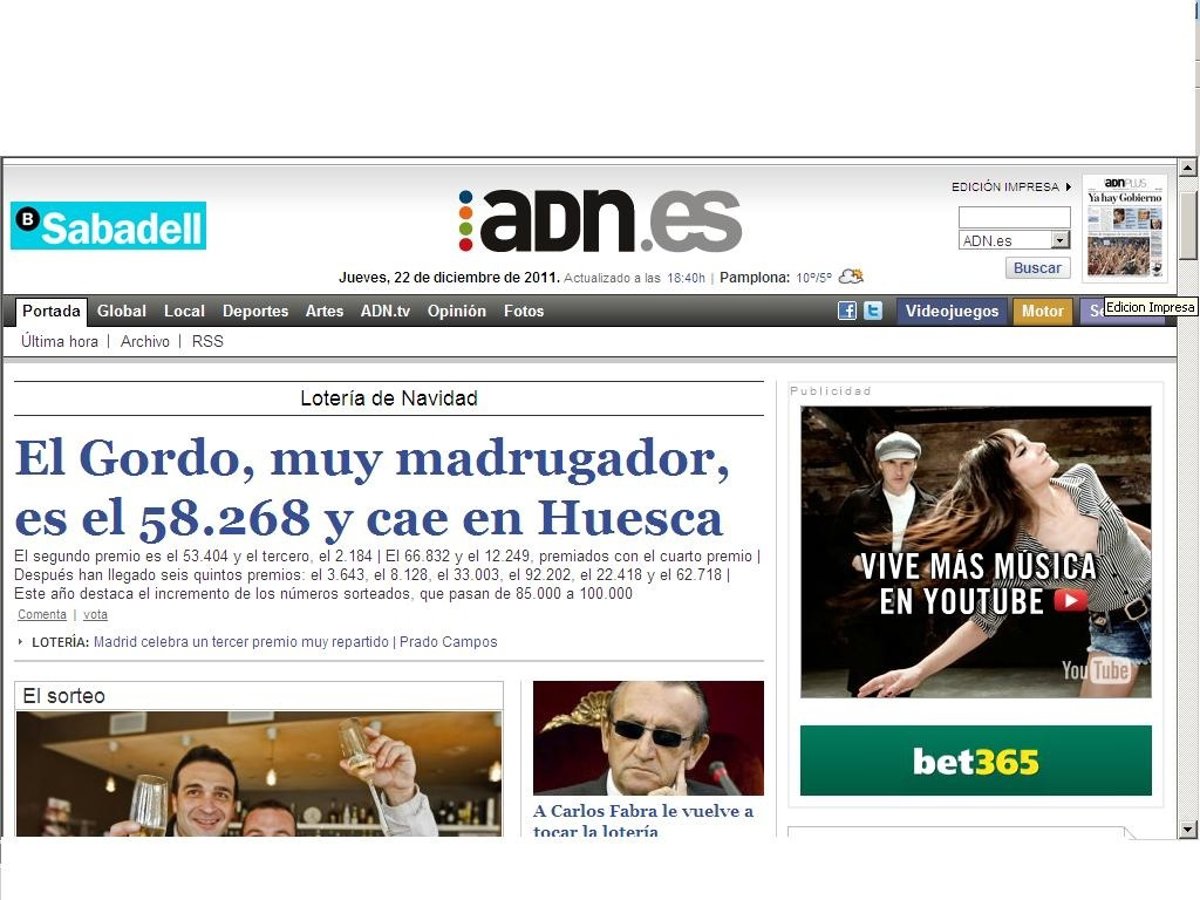Open the Sabadell bank logo banner
This screenshot has height=900, width=1200.
pos(108,226)
